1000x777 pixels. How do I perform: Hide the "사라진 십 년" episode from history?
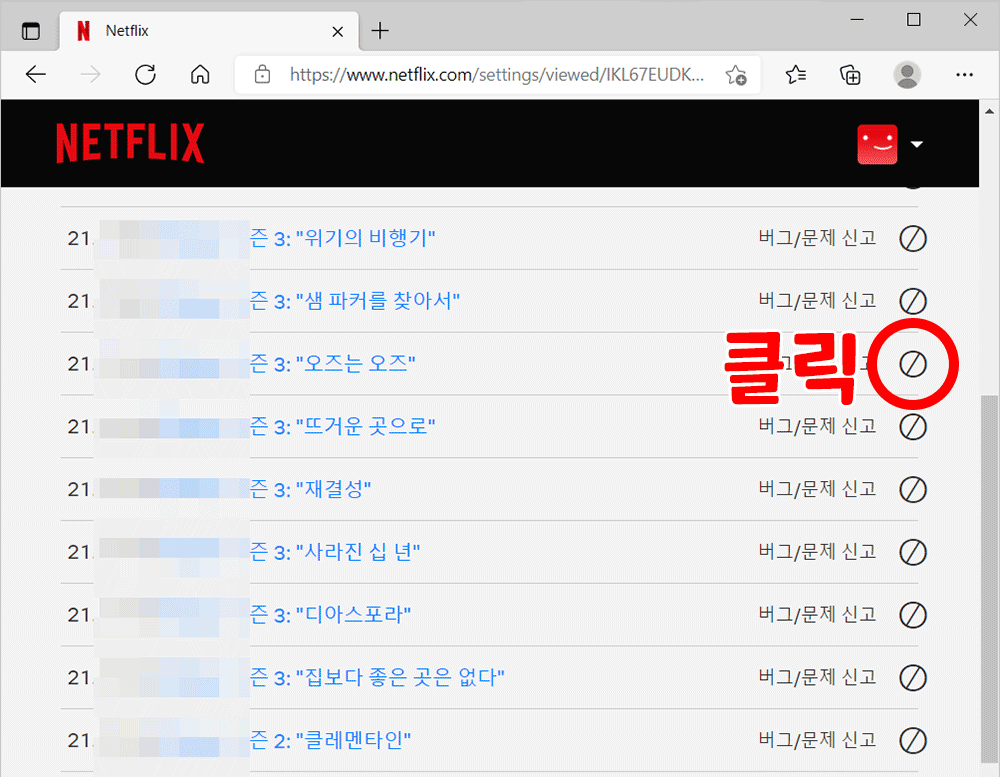point(913,552)
